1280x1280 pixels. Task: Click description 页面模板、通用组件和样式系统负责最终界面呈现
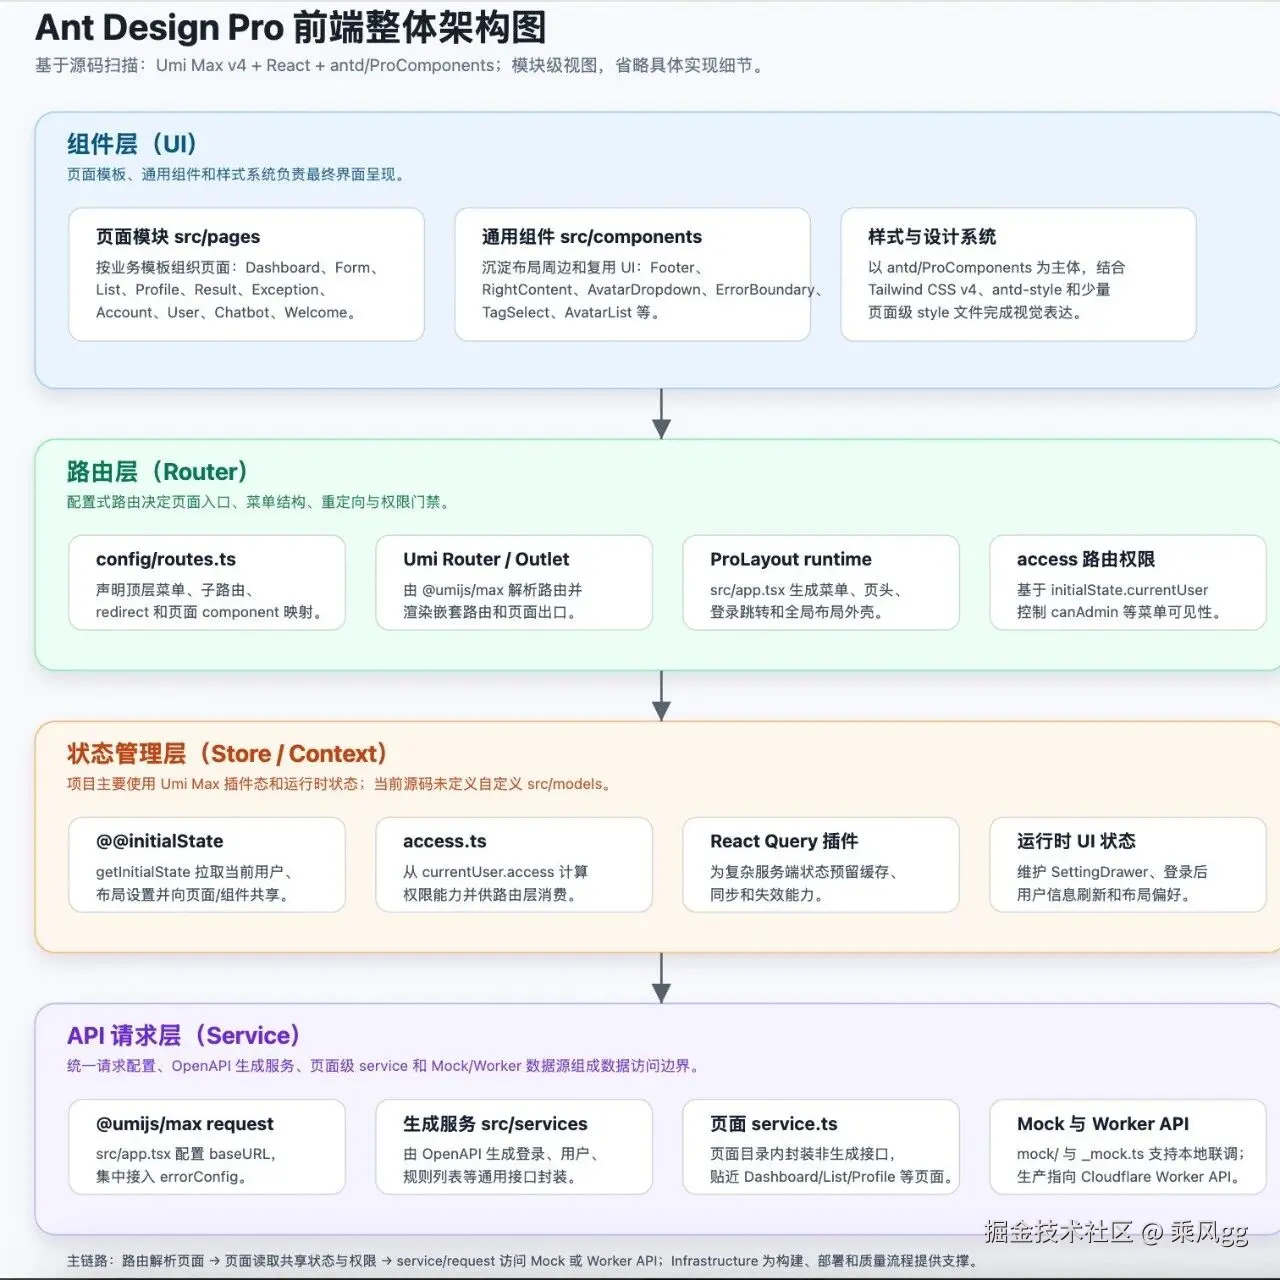pos(238,175)
